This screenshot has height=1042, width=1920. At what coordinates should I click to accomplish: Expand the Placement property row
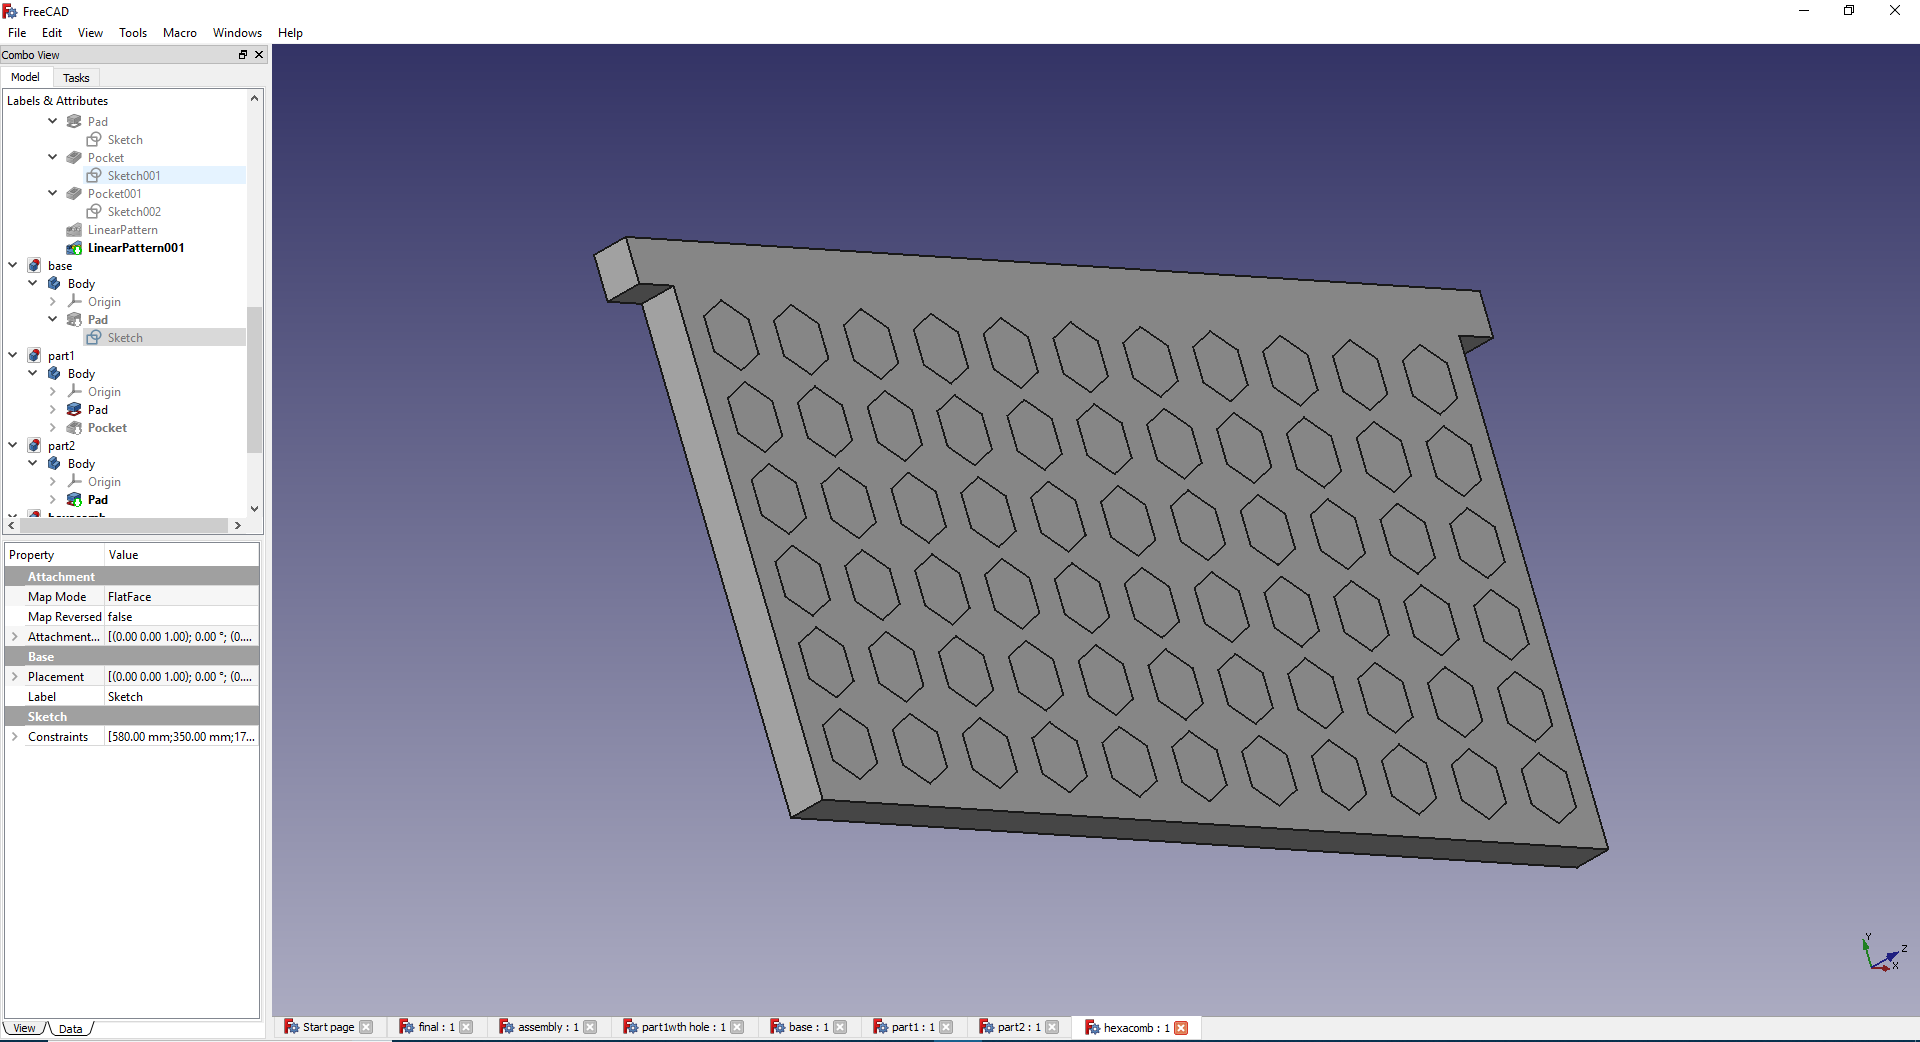15,677
